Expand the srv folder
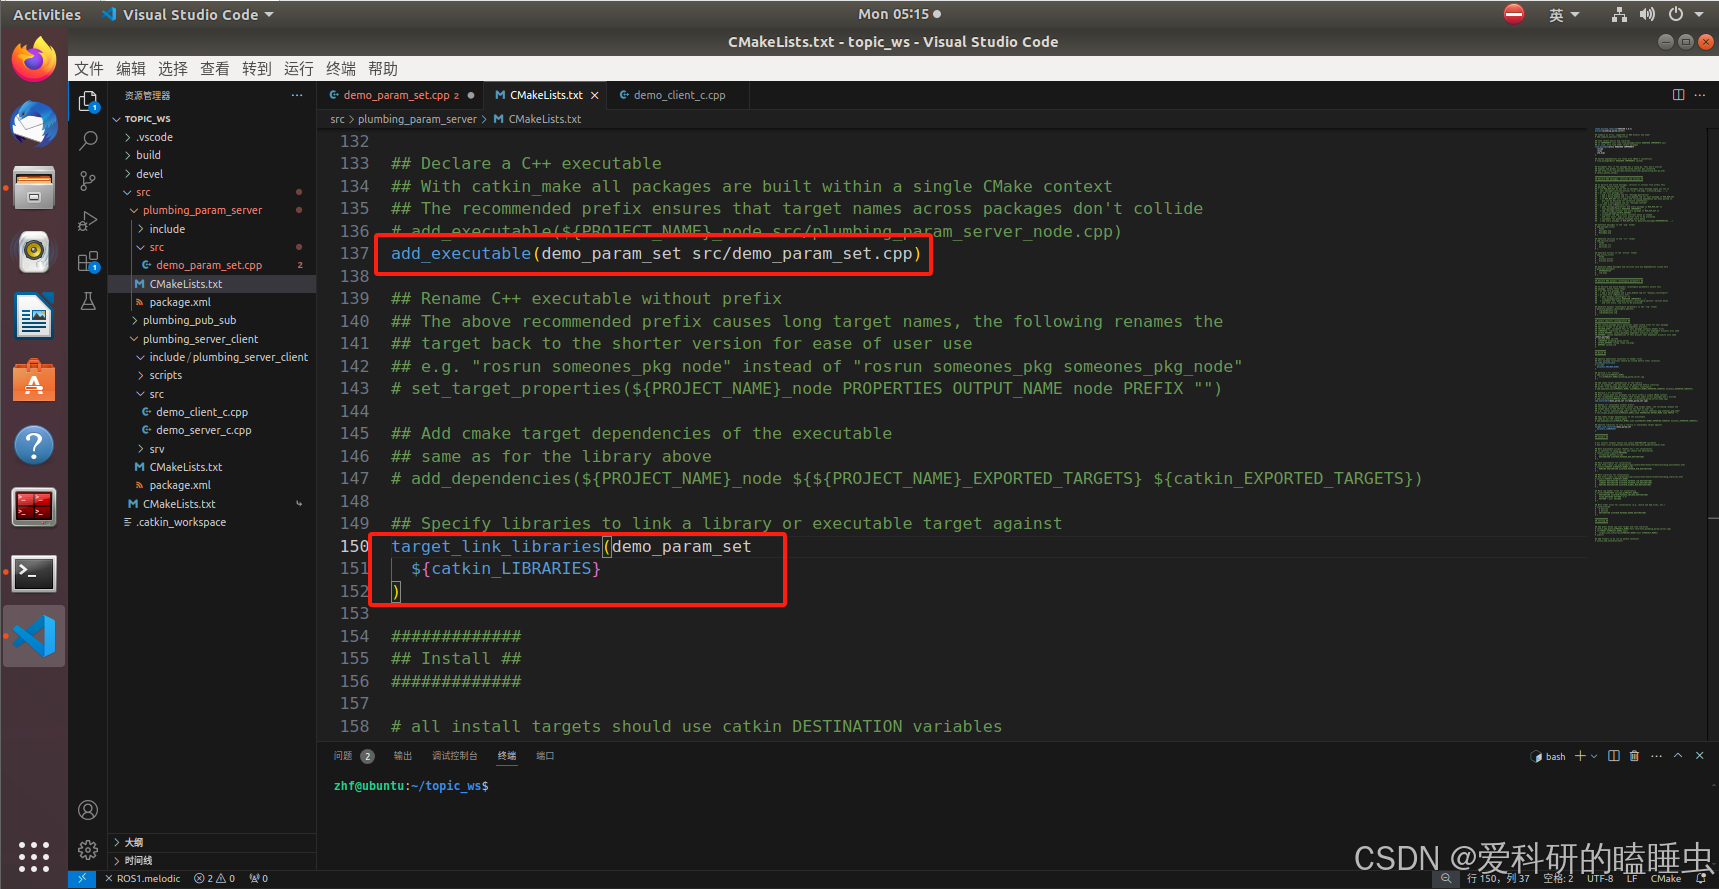 pos(212,449)
